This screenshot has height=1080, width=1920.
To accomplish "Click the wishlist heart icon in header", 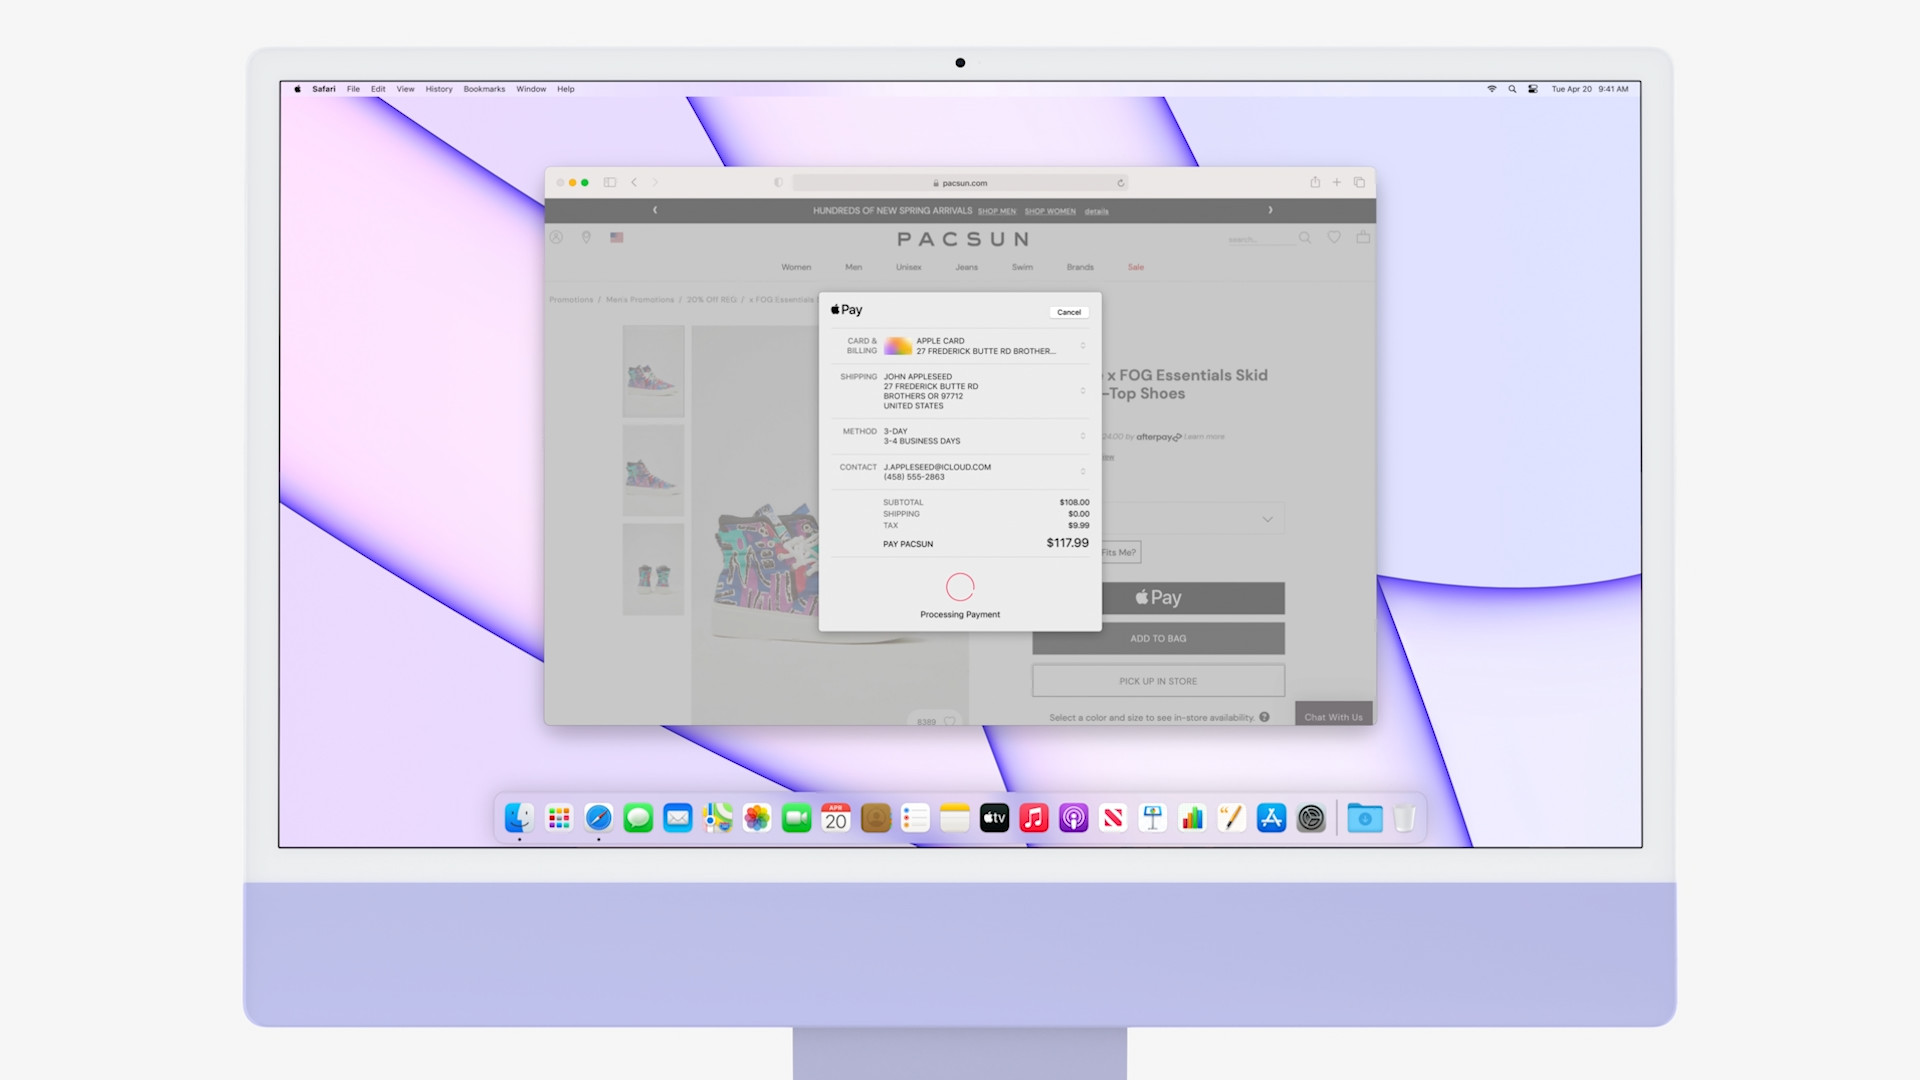I will point(1334,237).
